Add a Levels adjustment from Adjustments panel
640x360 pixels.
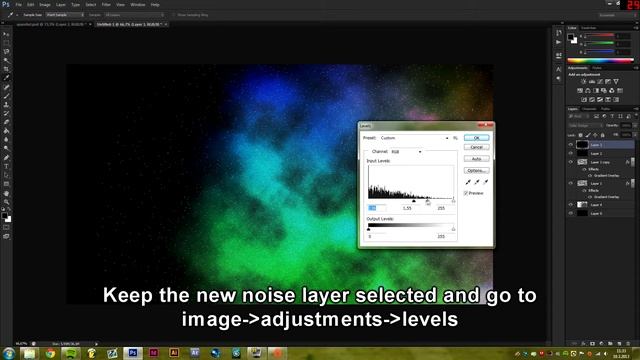click(x=592, y=82)
